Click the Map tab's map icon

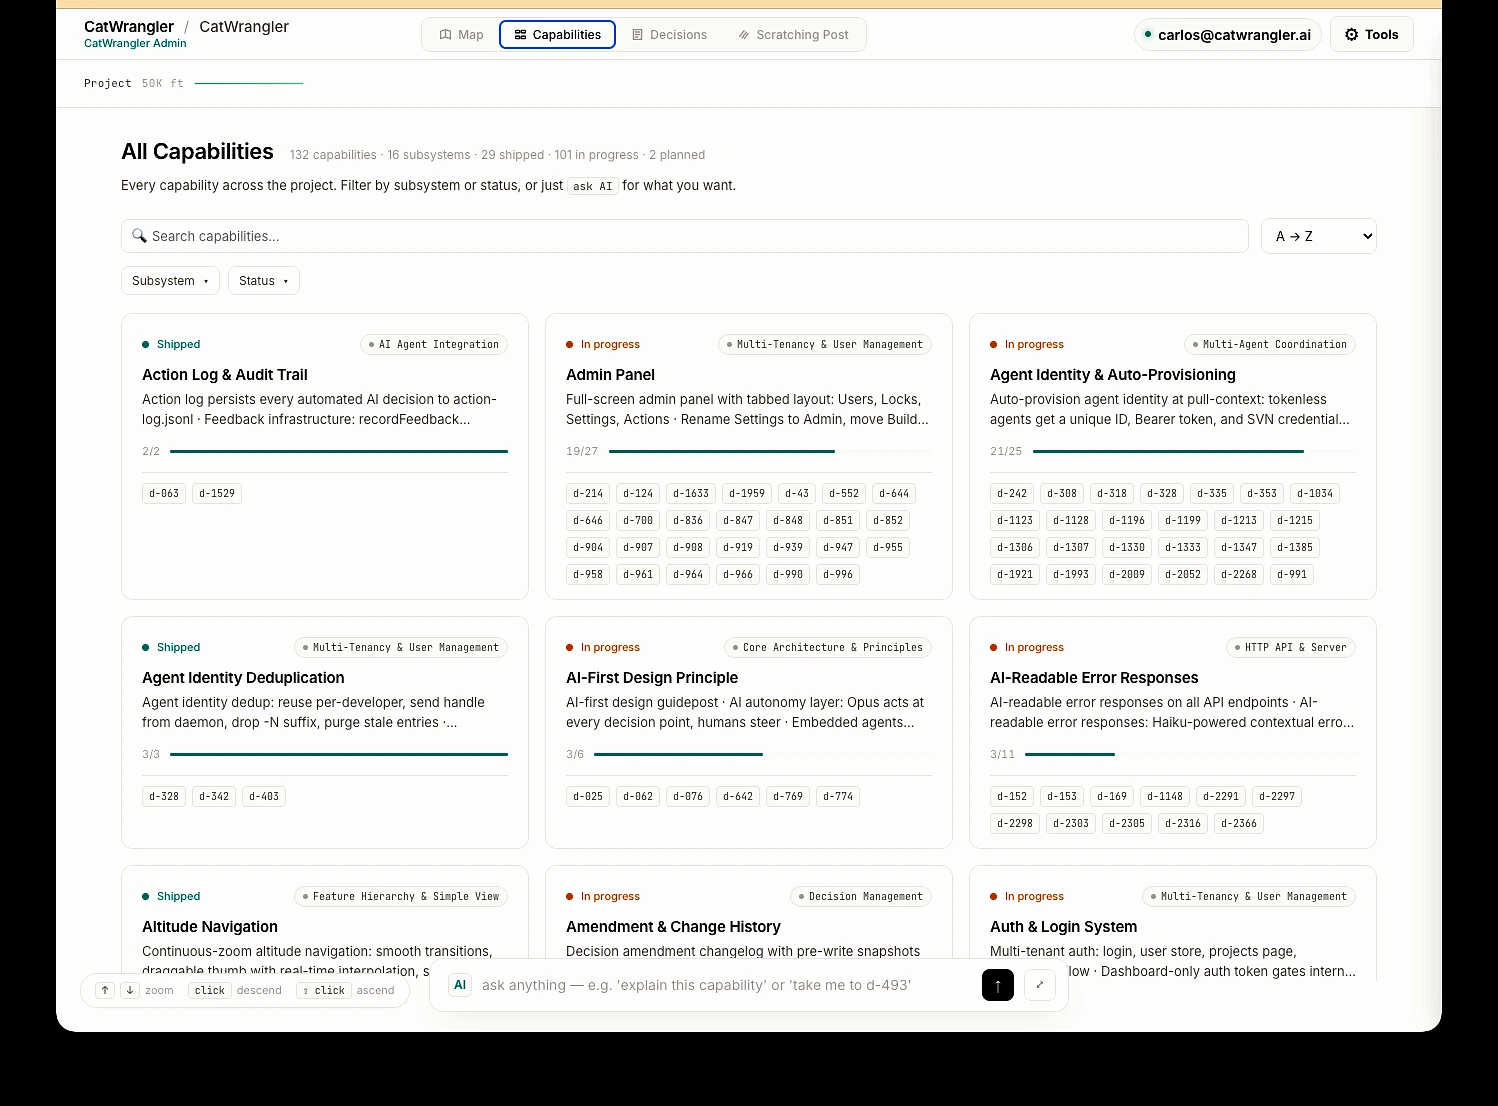coord(446,35)
